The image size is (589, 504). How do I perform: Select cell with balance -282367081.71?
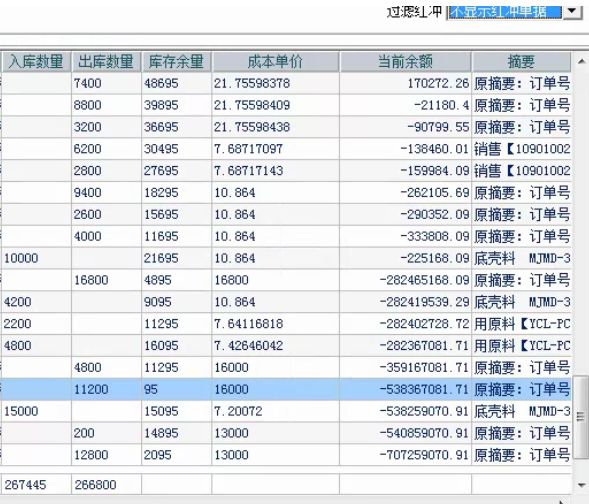[x=405, y=345]
